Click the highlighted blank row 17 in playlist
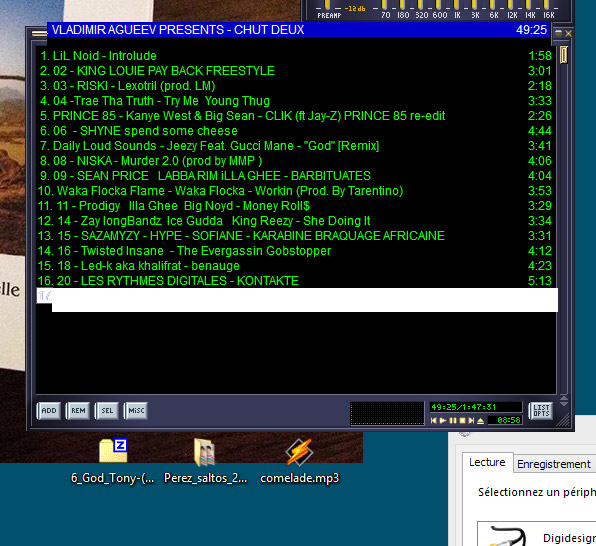Screen dimensions: 596x546 click(297, 300)
